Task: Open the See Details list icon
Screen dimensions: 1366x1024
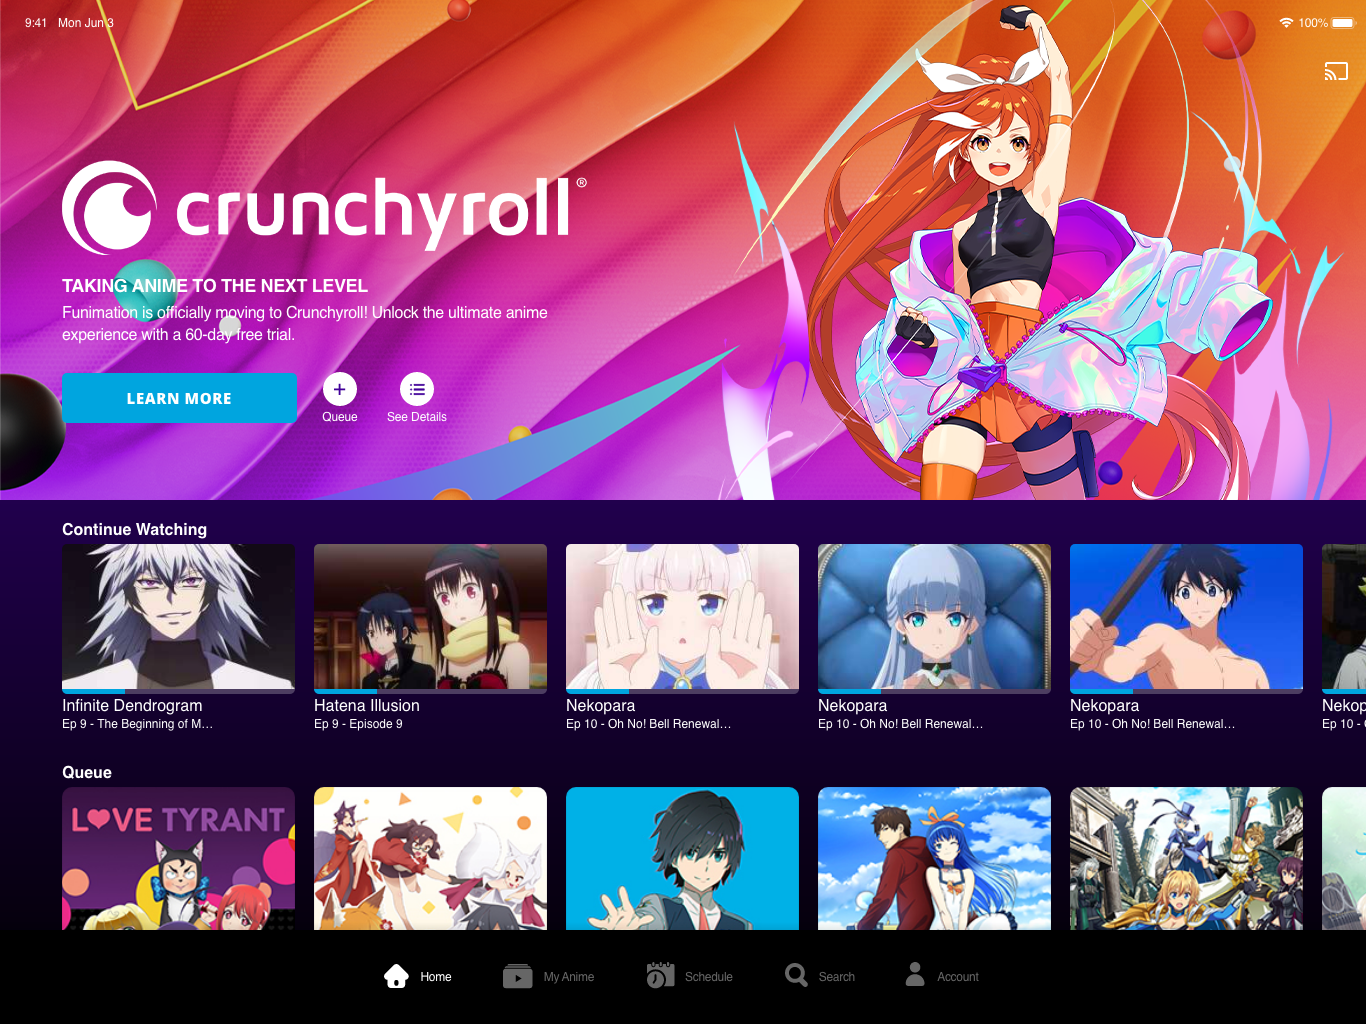Action: click(x=417, y=389)
